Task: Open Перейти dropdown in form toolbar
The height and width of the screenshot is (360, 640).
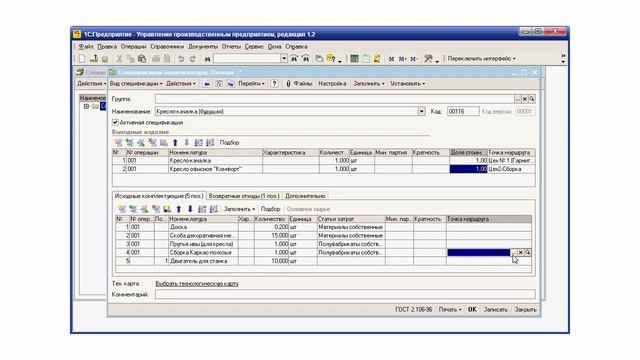Action: tap(251, 83)
